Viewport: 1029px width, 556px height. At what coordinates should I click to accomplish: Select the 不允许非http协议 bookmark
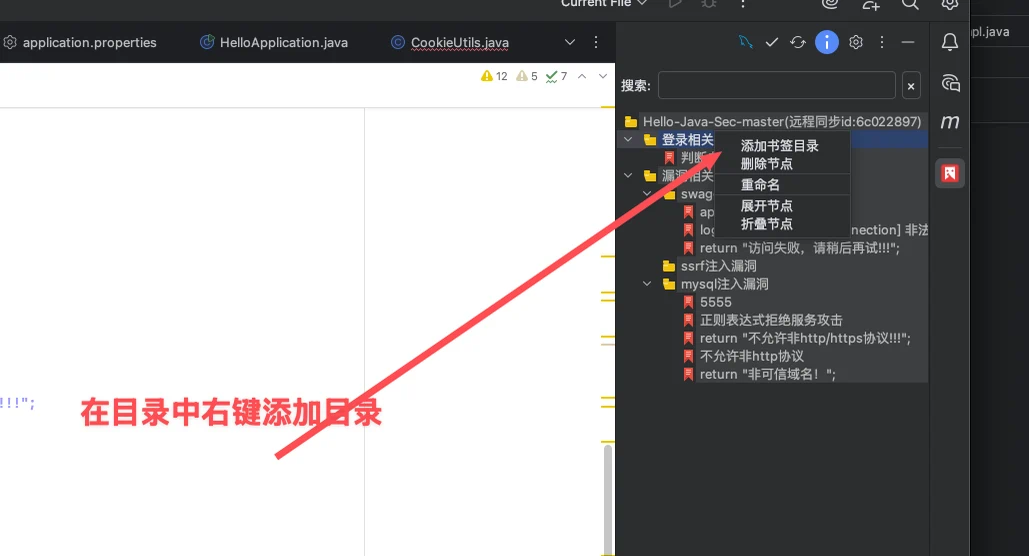(743, 356)
